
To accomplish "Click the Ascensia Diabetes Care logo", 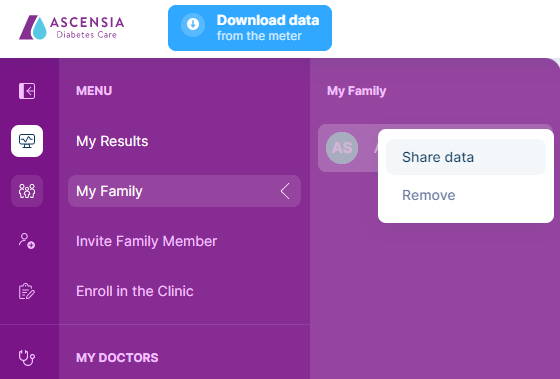I will (x=71, y=27).
